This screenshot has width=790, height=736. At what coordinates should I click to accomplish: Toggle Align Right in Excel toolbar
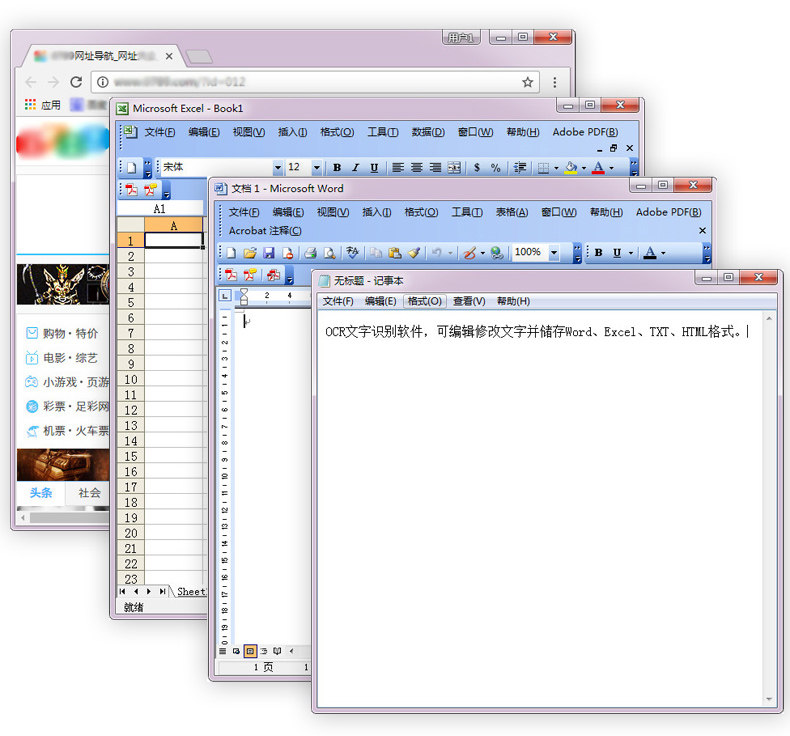pyautogui.click(x=435, y=168)
